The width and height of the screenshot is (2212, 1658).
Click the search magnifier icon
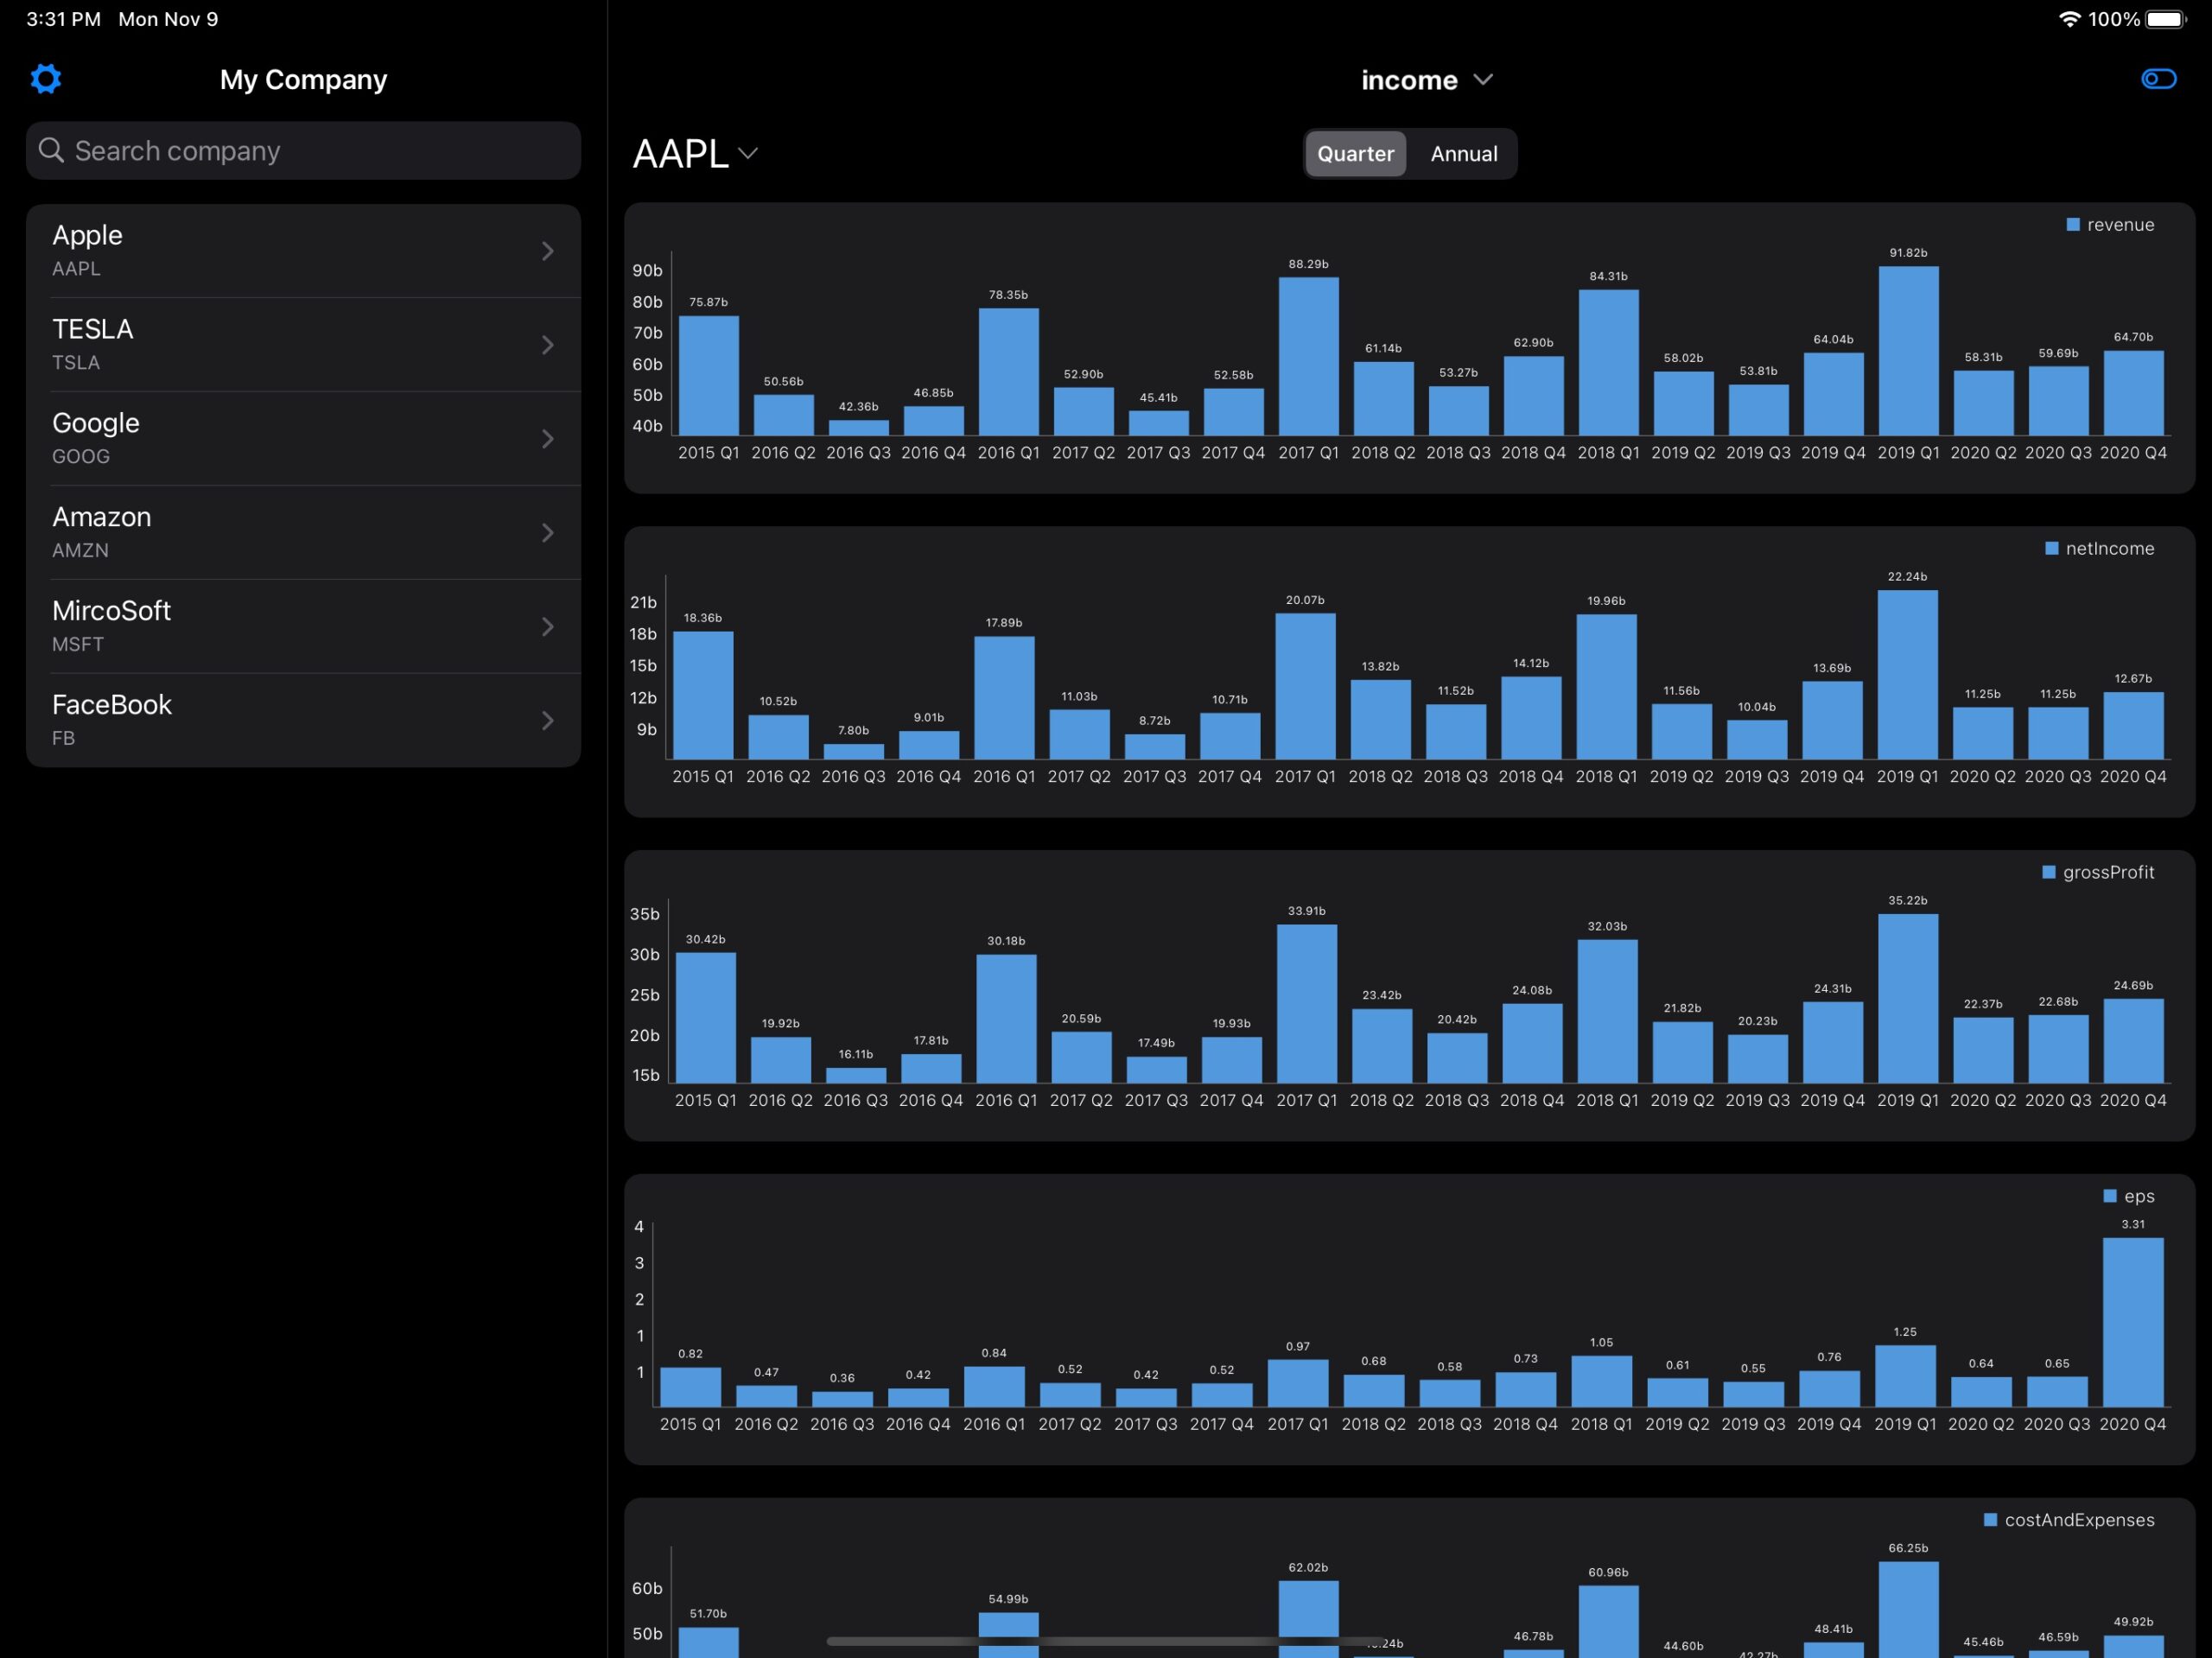[51, 150]
